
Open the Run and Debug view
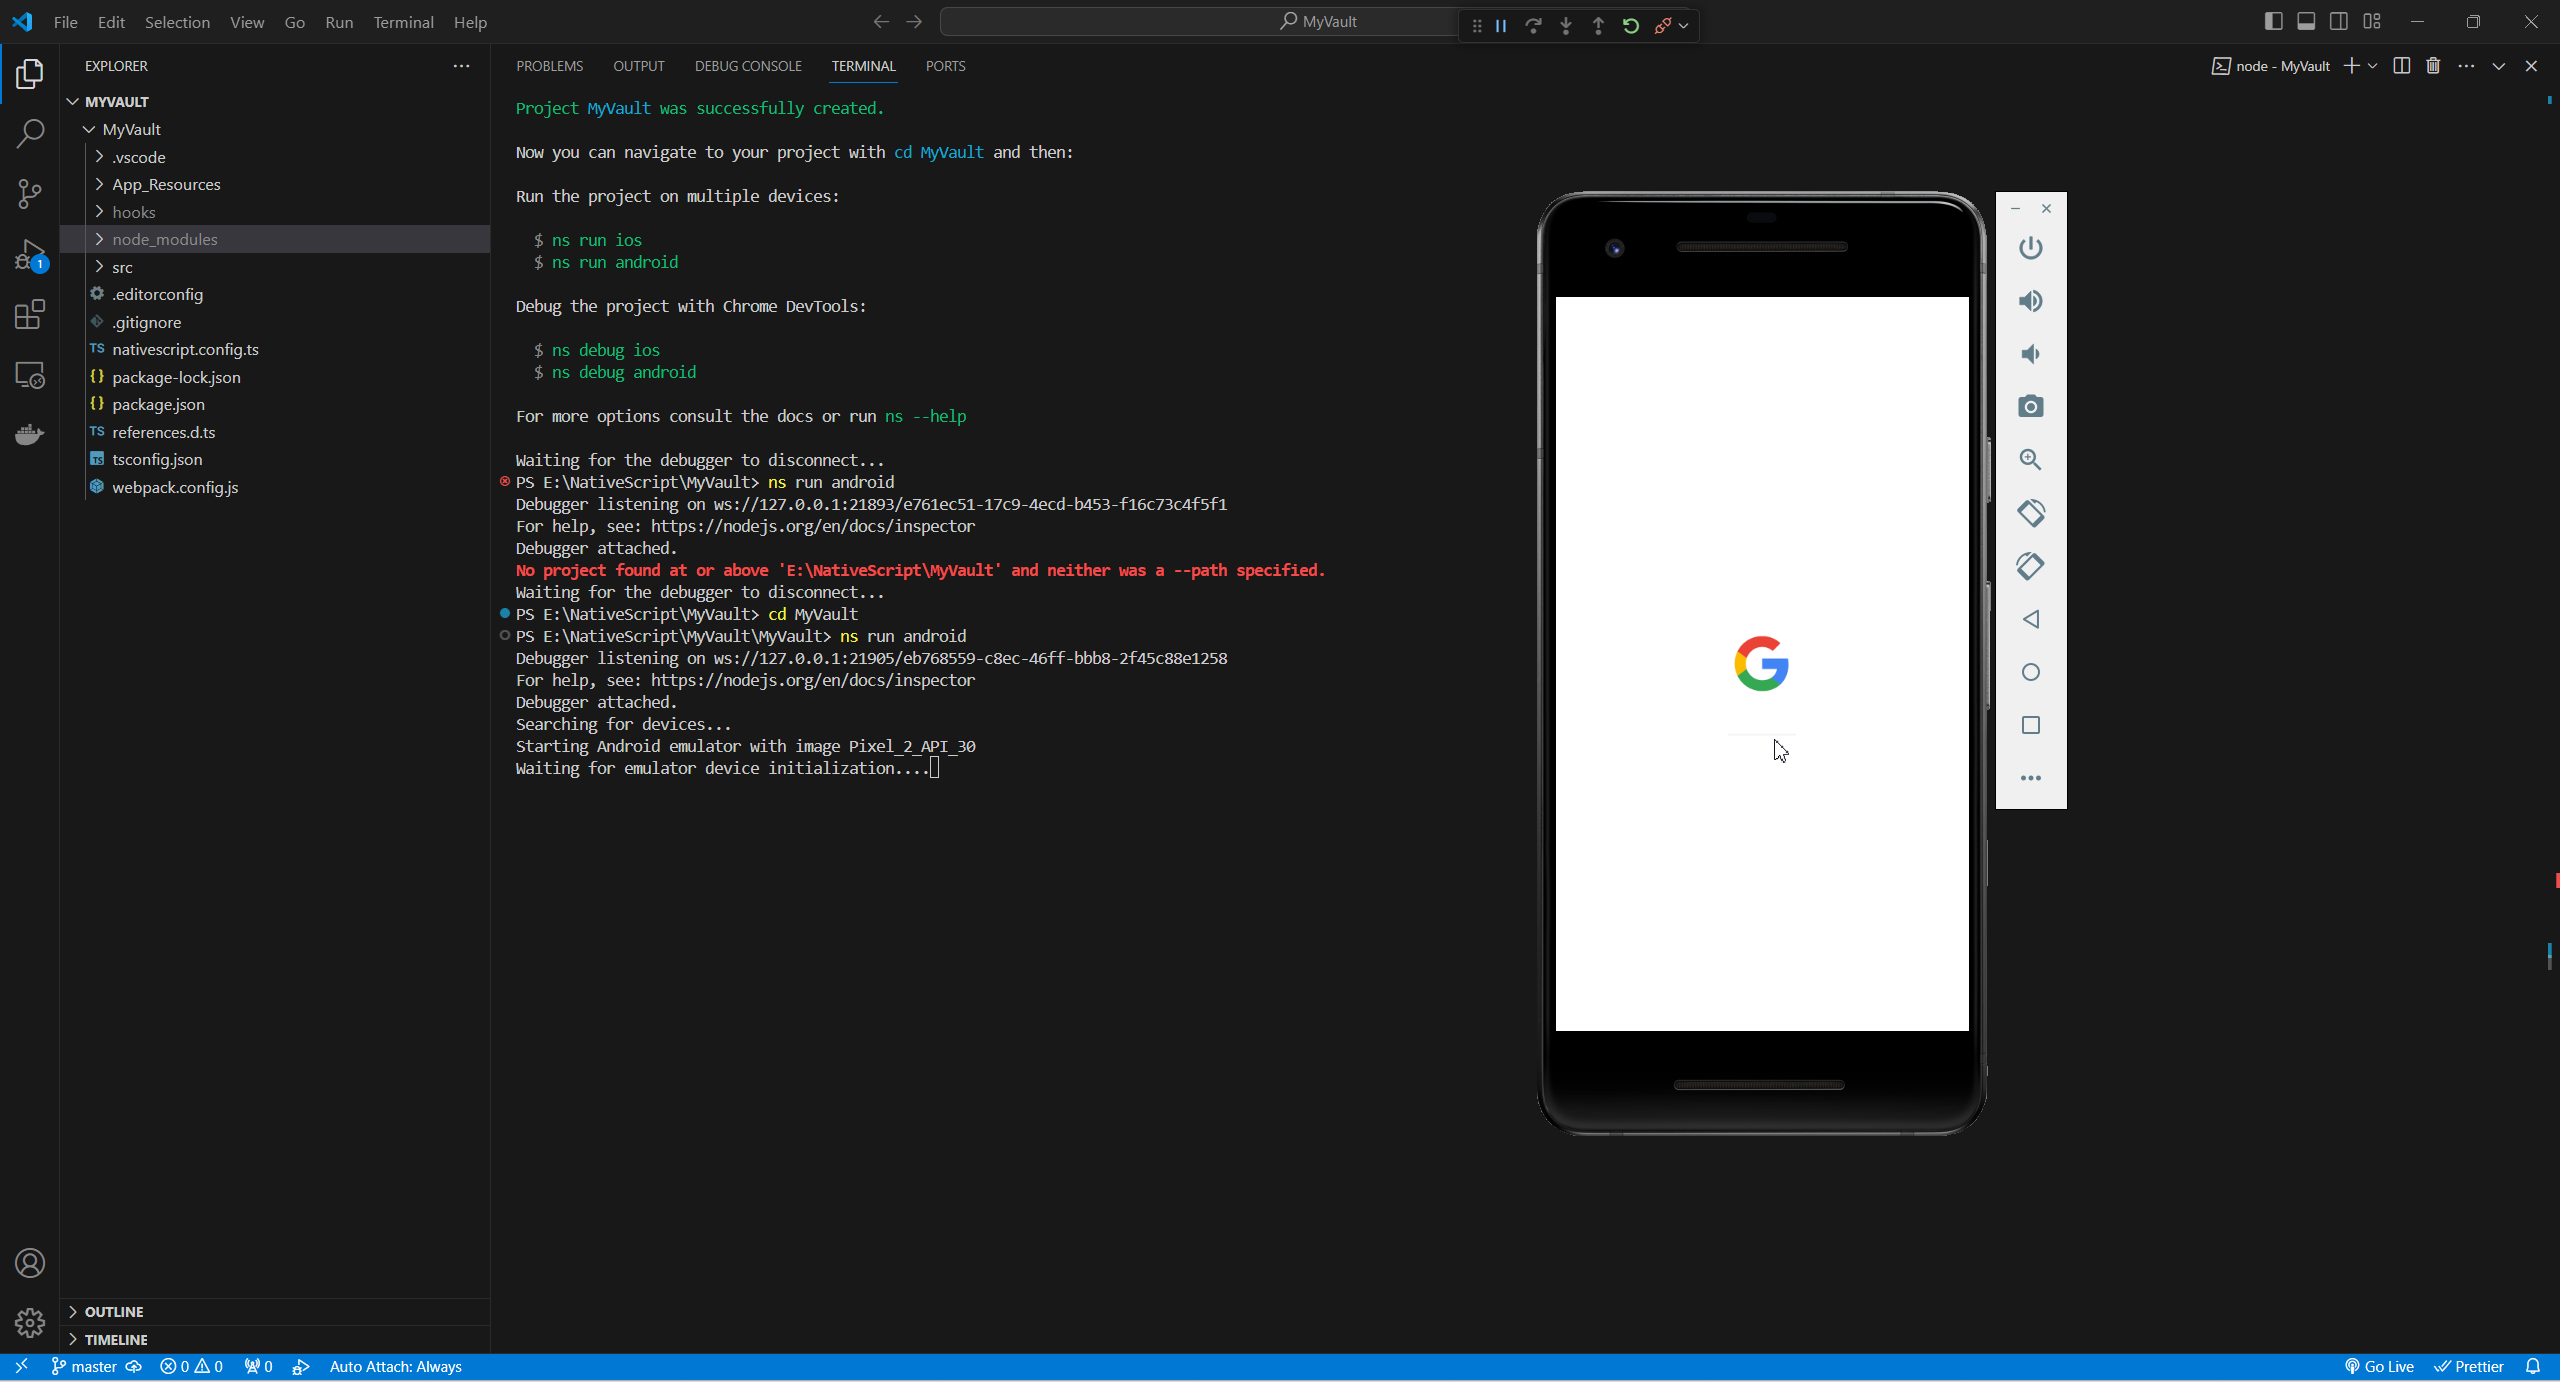pos(30,254)
